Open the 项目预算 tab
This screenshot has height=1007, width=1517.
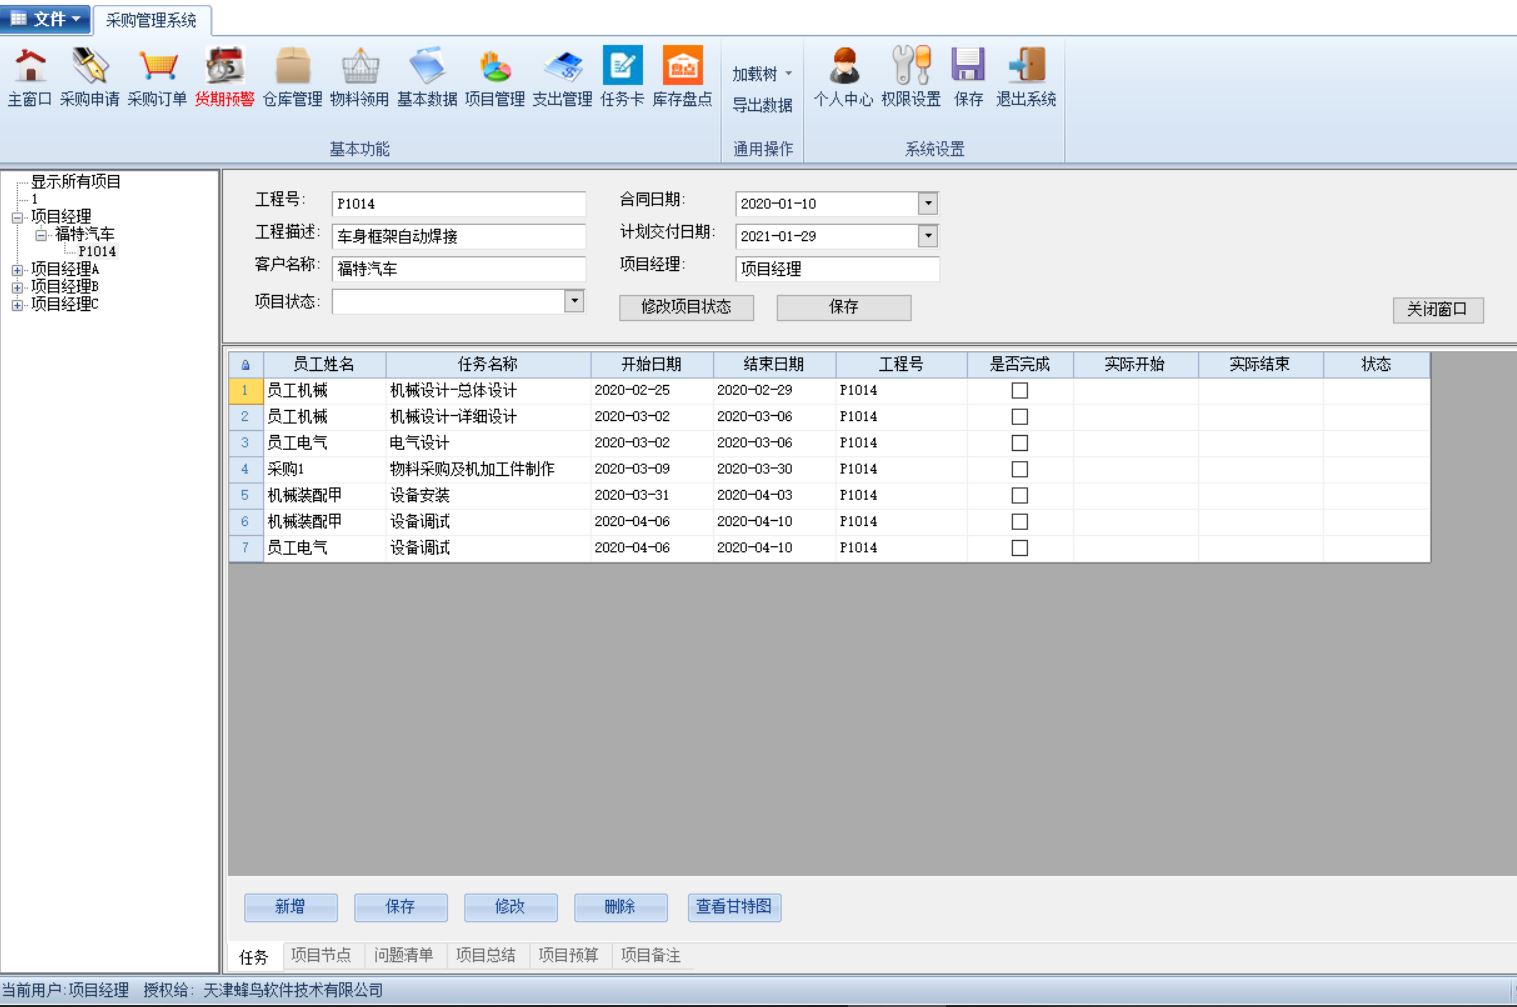(x=568, y=956)
